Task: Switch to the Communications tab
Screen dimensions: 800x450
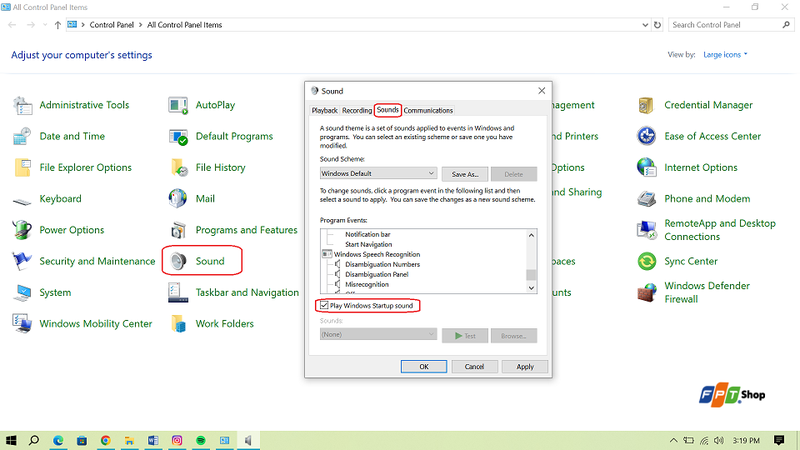Action: click(x=428, y=110)
